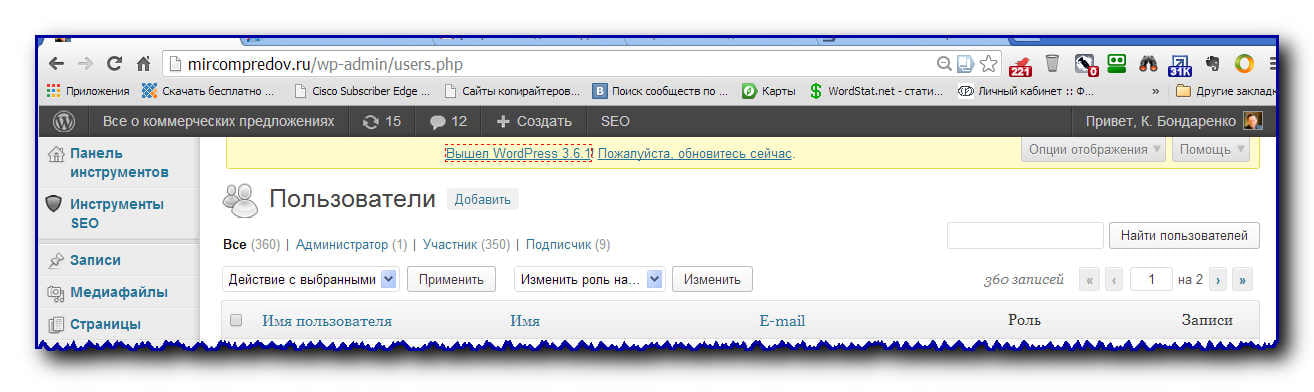Open the site name Все о коммерческих предложениях menu
1314x392 pixels.
click(218, 121)
